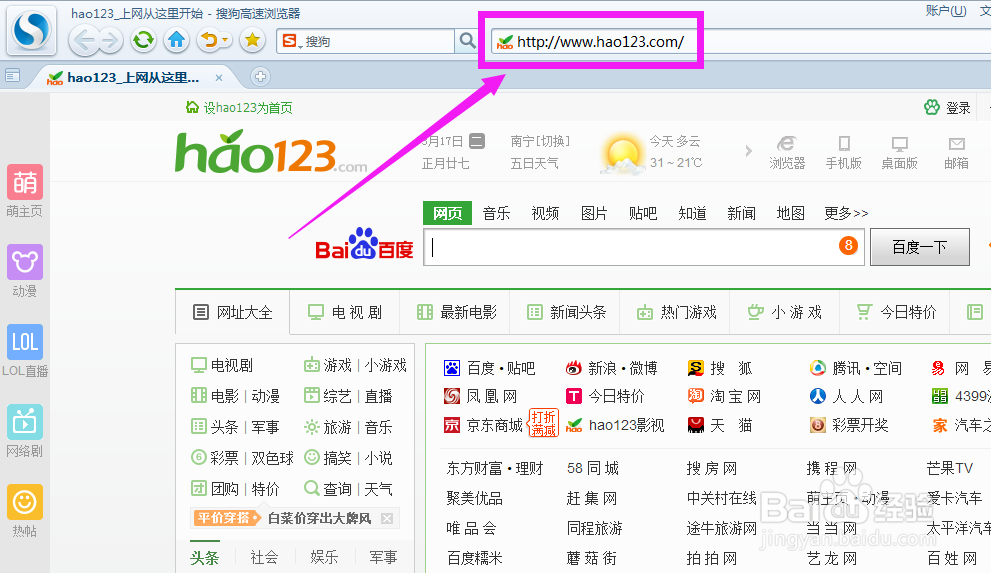Select the 图片 search tab
The height and width of the screenshot is (573, 991).
594,214
